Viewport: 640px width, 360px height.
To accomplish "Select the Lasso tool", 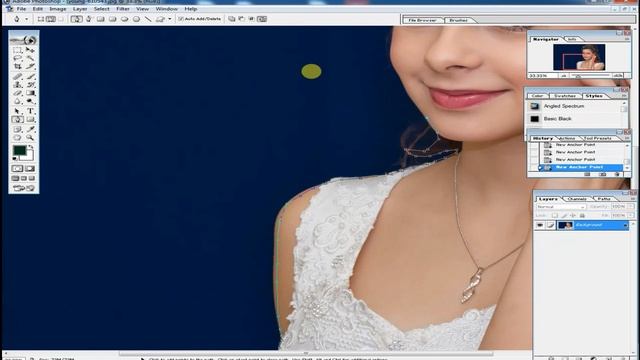I will (17, 58).
